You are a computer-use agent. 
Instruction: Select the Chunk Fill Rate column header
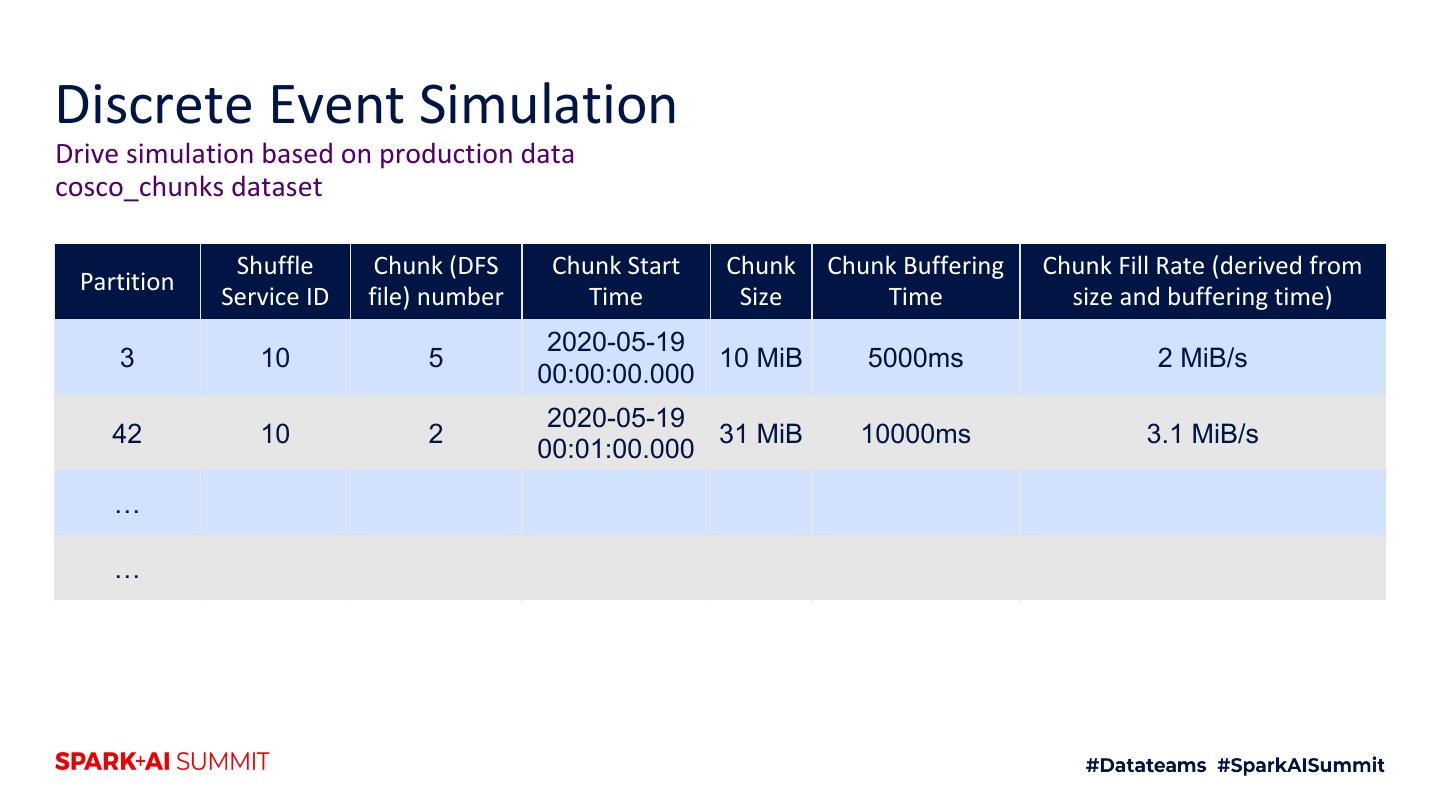(x=1202, y=282)
